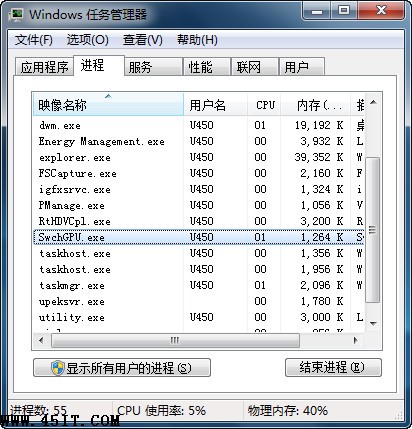Image resolution: width=412 pixels, height=429 pixels.
Task: Maximize the Task Manager window
Action: (x=344, y=11)
